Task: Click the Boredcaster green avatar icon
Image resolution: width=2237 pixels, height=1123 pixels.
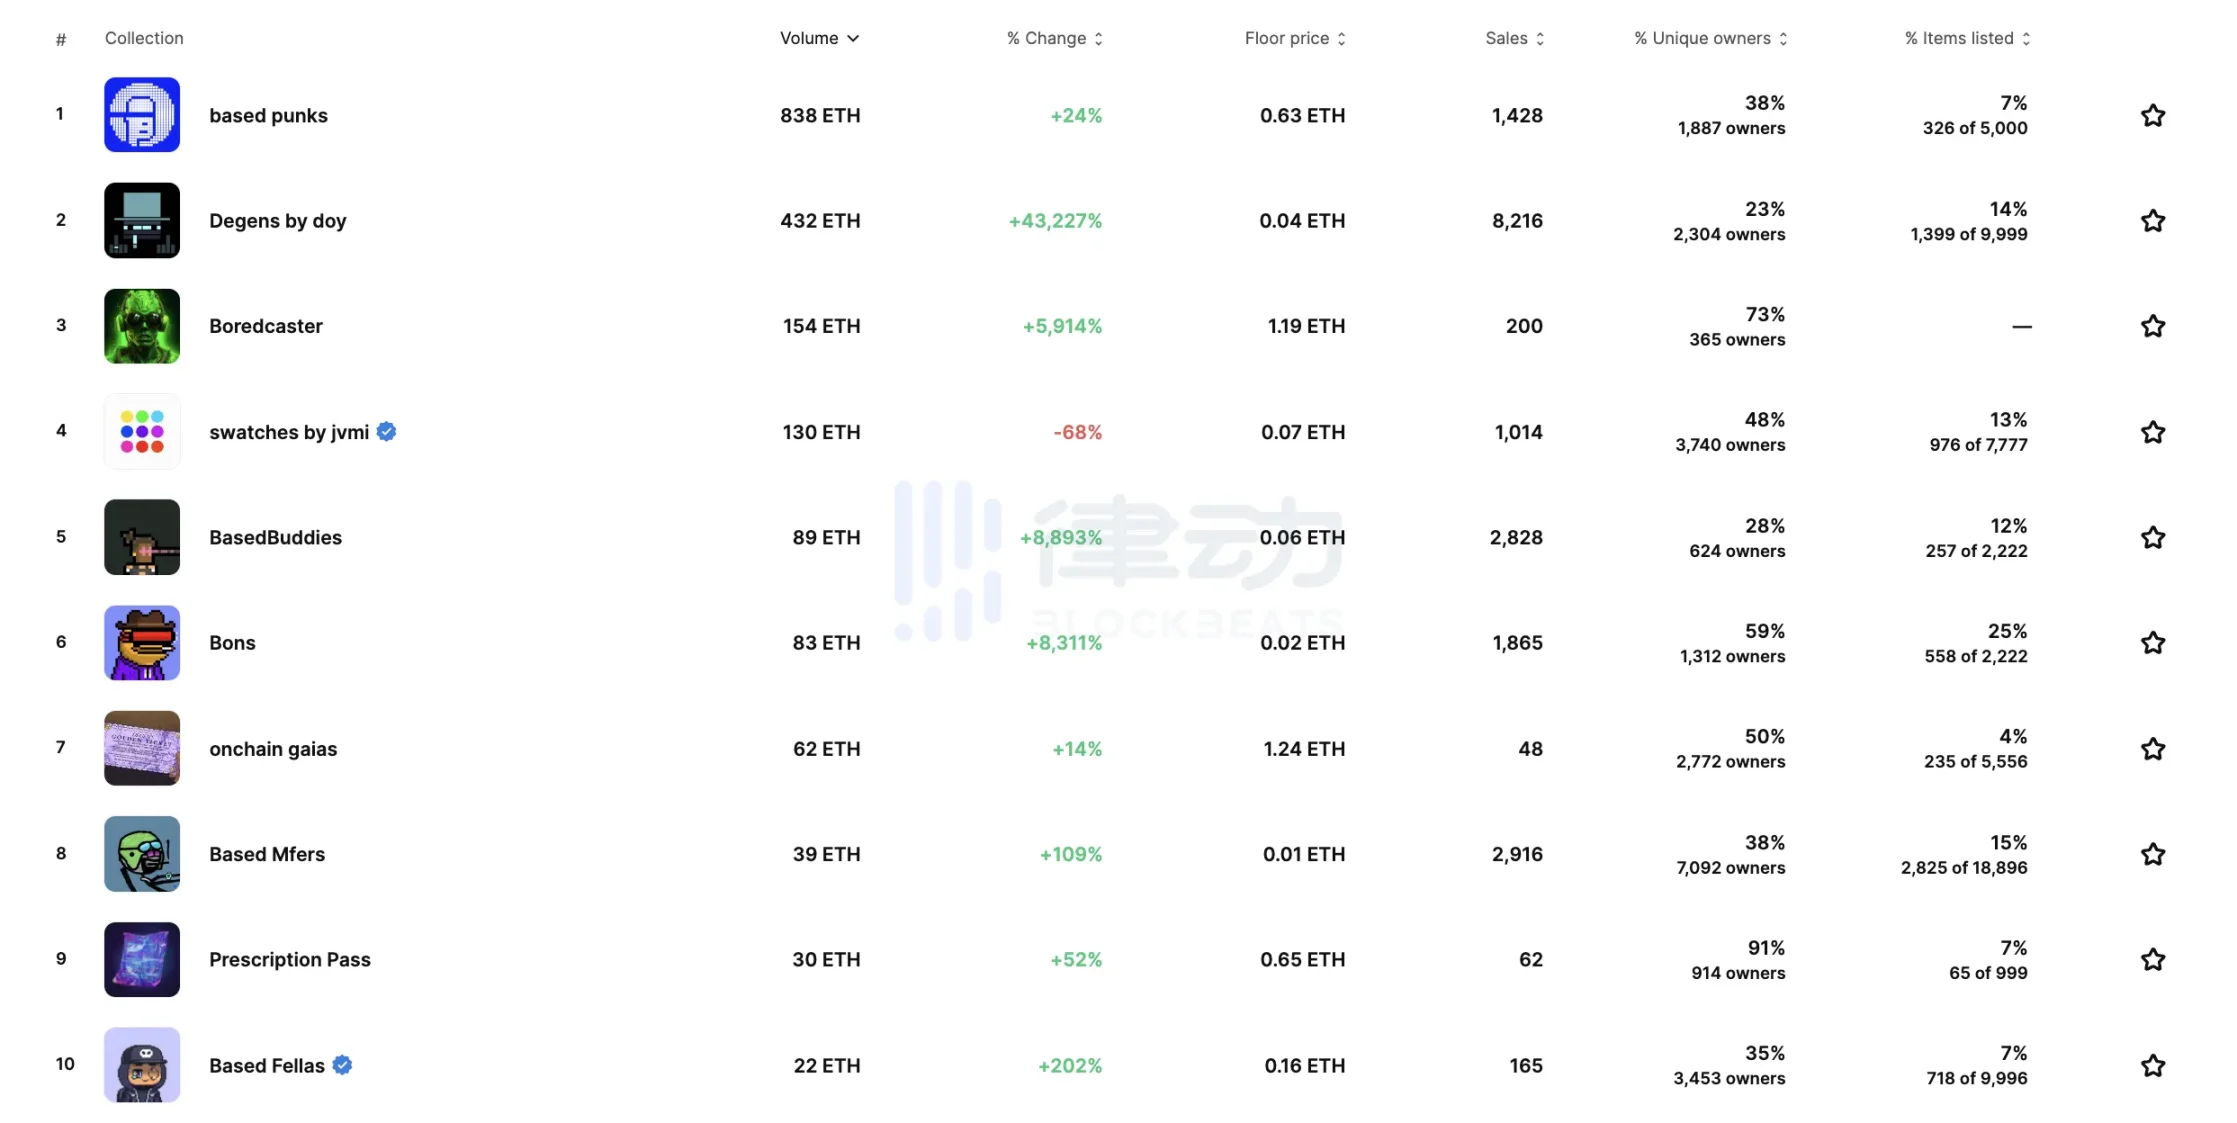Action: [142, 326]
